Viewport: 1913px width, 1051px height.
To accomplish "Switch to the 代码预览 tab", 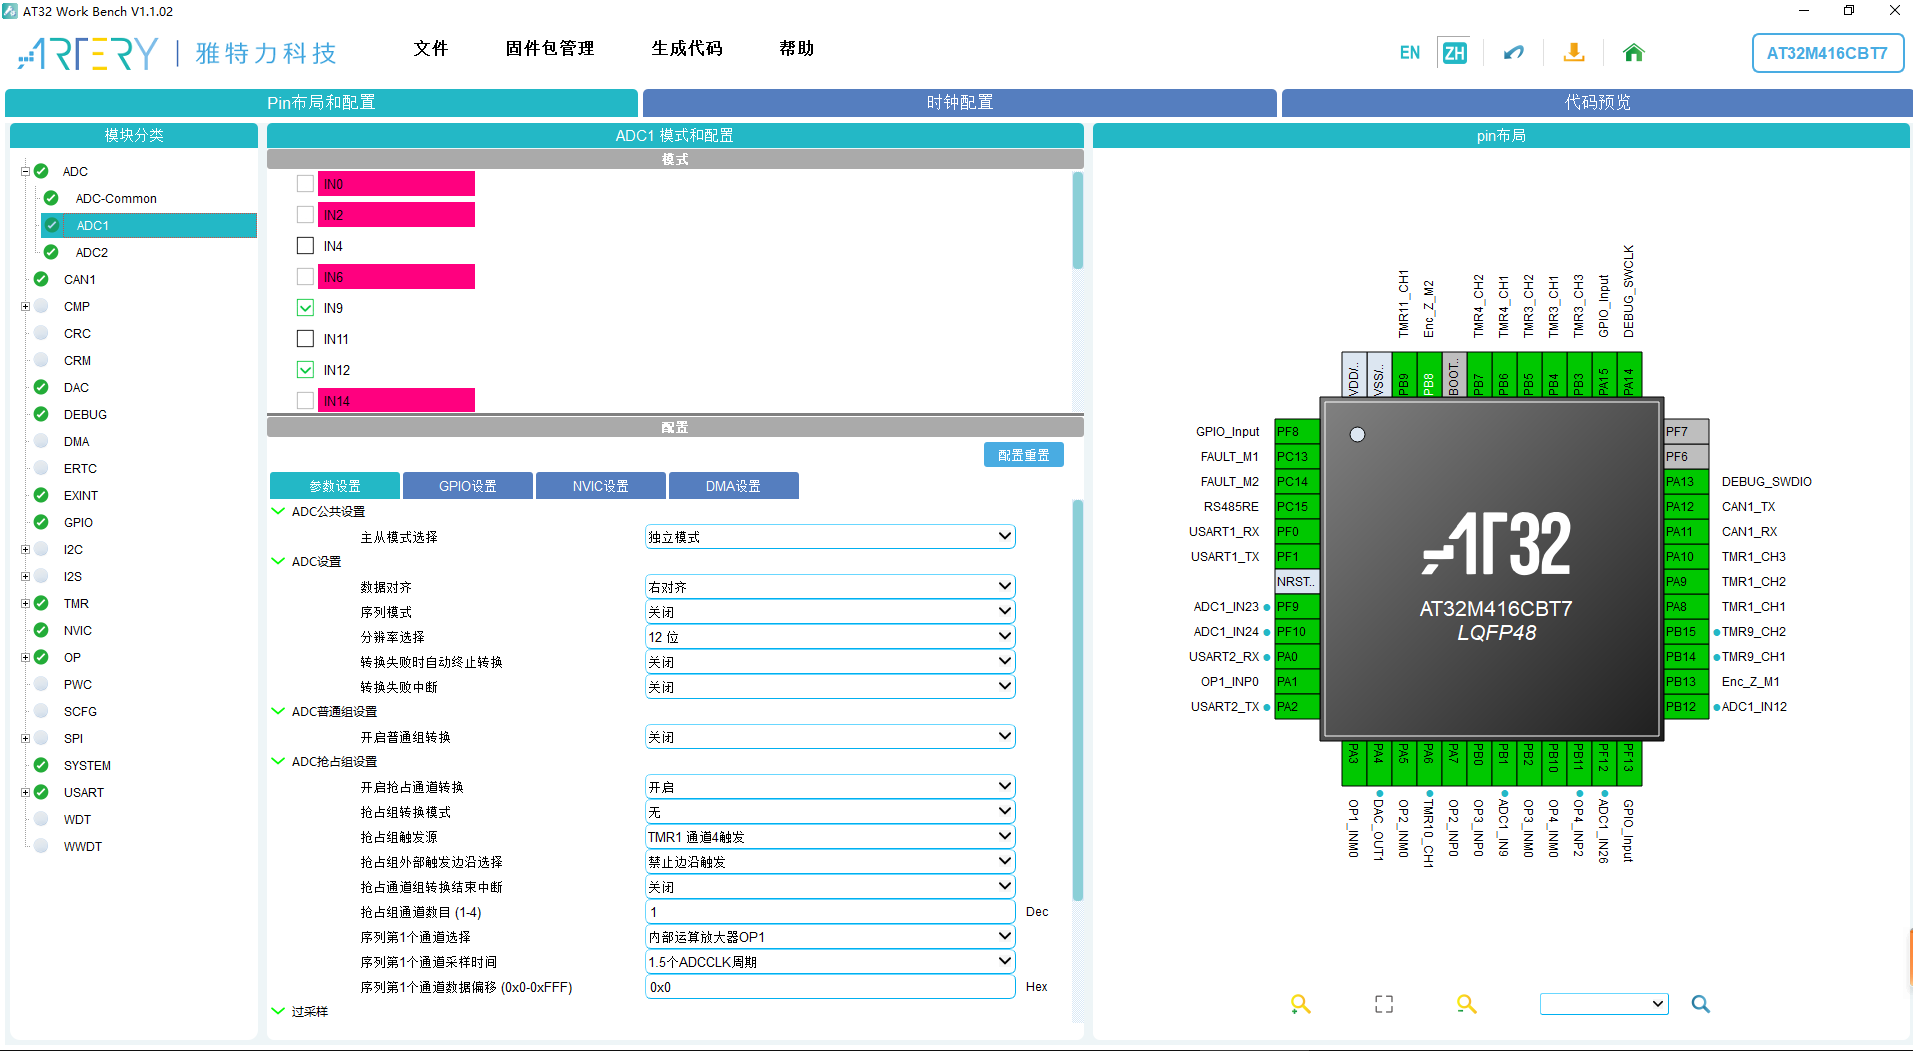I will coord(1597,102).
